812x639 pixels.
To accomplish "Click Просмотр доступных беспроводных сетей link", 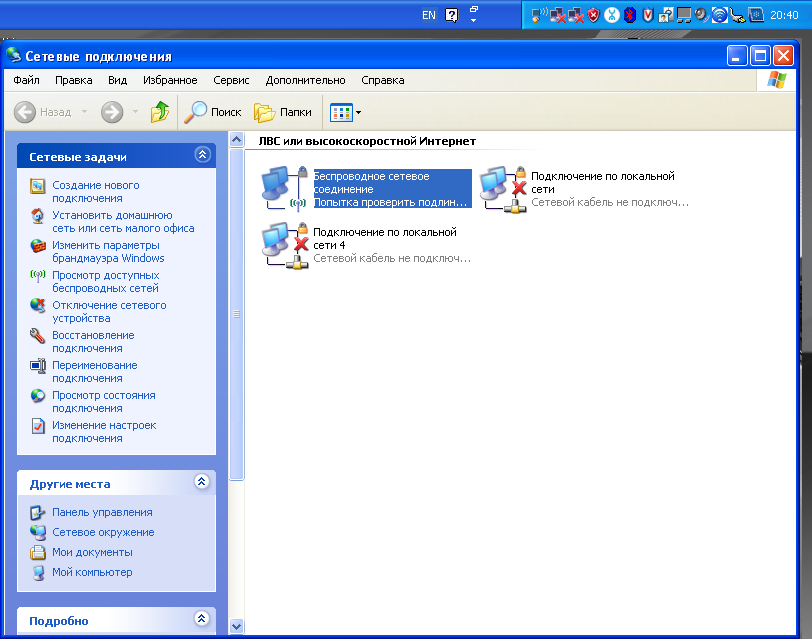I will click(x=106, y=282).
